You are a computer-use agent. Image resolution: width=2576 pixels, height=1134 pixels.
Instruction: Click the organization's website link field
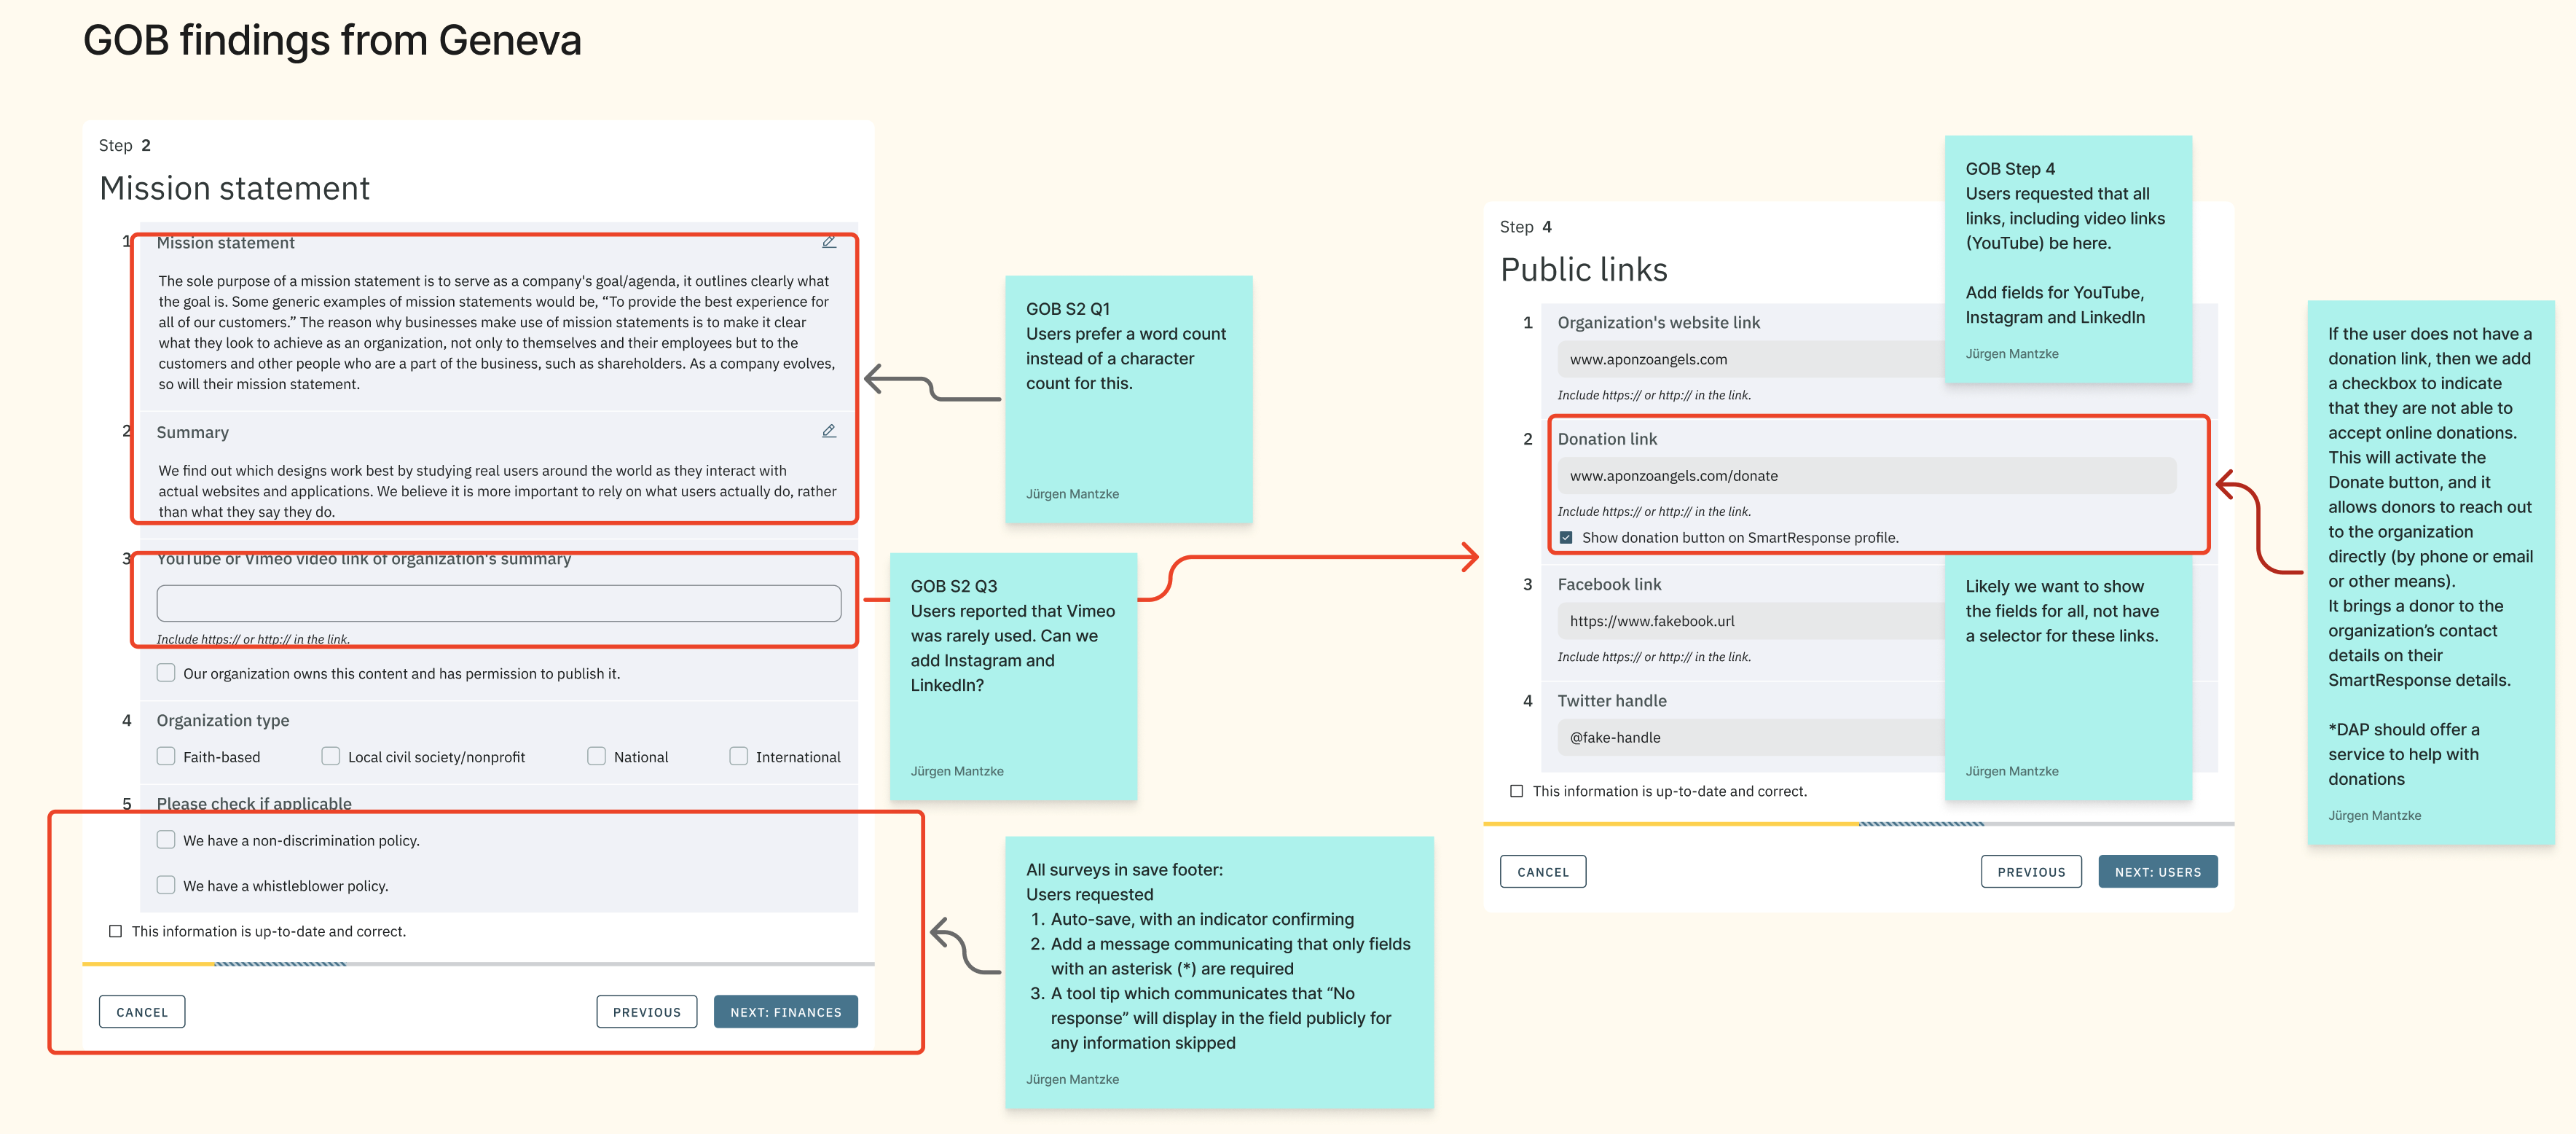pyautogui.click(x=1751, y=359)
